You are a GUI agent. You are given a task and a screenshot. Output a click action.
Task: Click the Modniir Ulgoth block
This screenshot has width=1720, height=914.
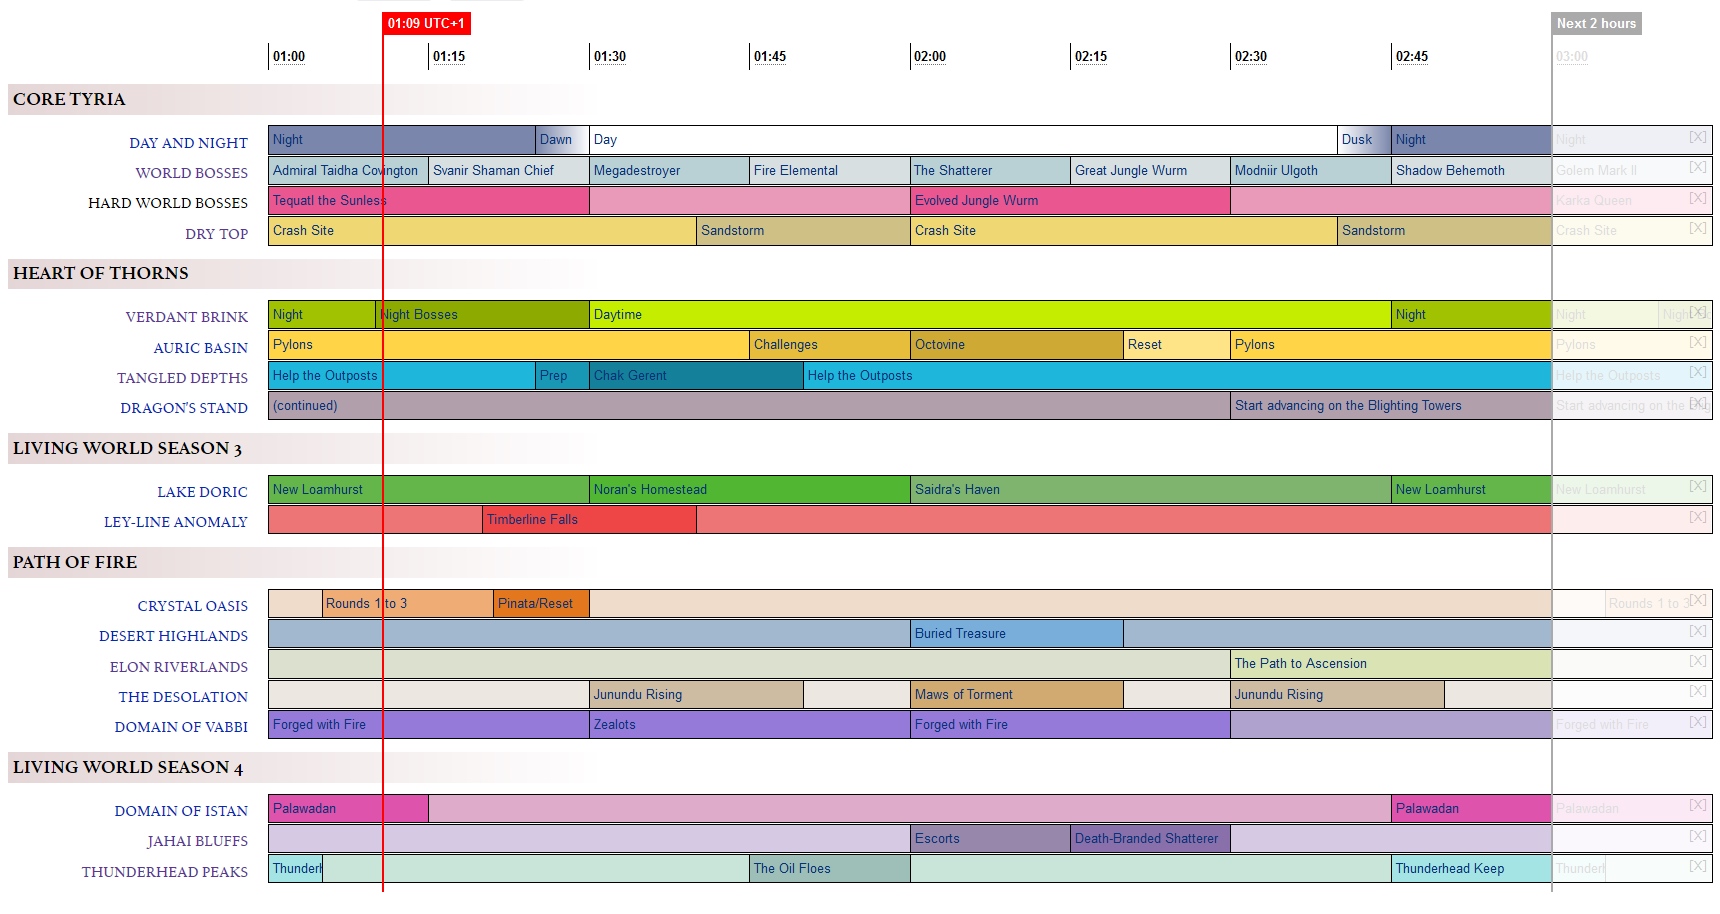point(1311,170)
